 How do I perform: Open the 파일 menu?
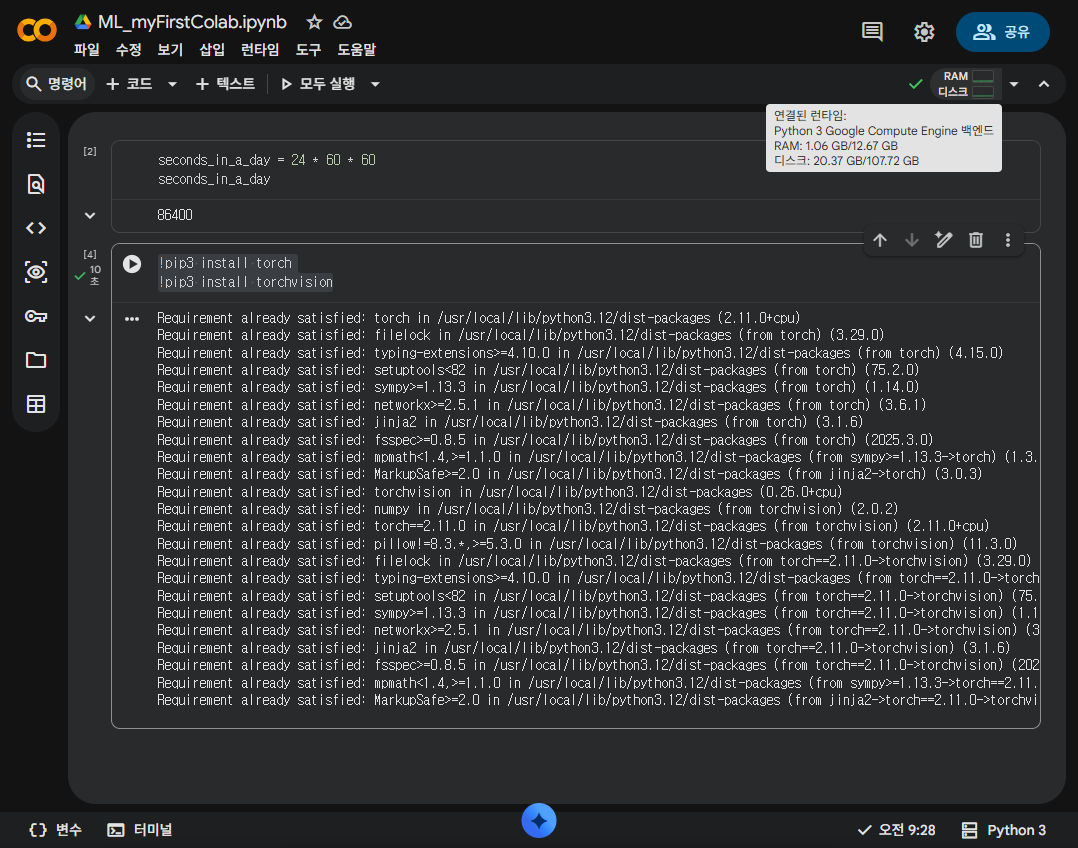tap(87, 50)
